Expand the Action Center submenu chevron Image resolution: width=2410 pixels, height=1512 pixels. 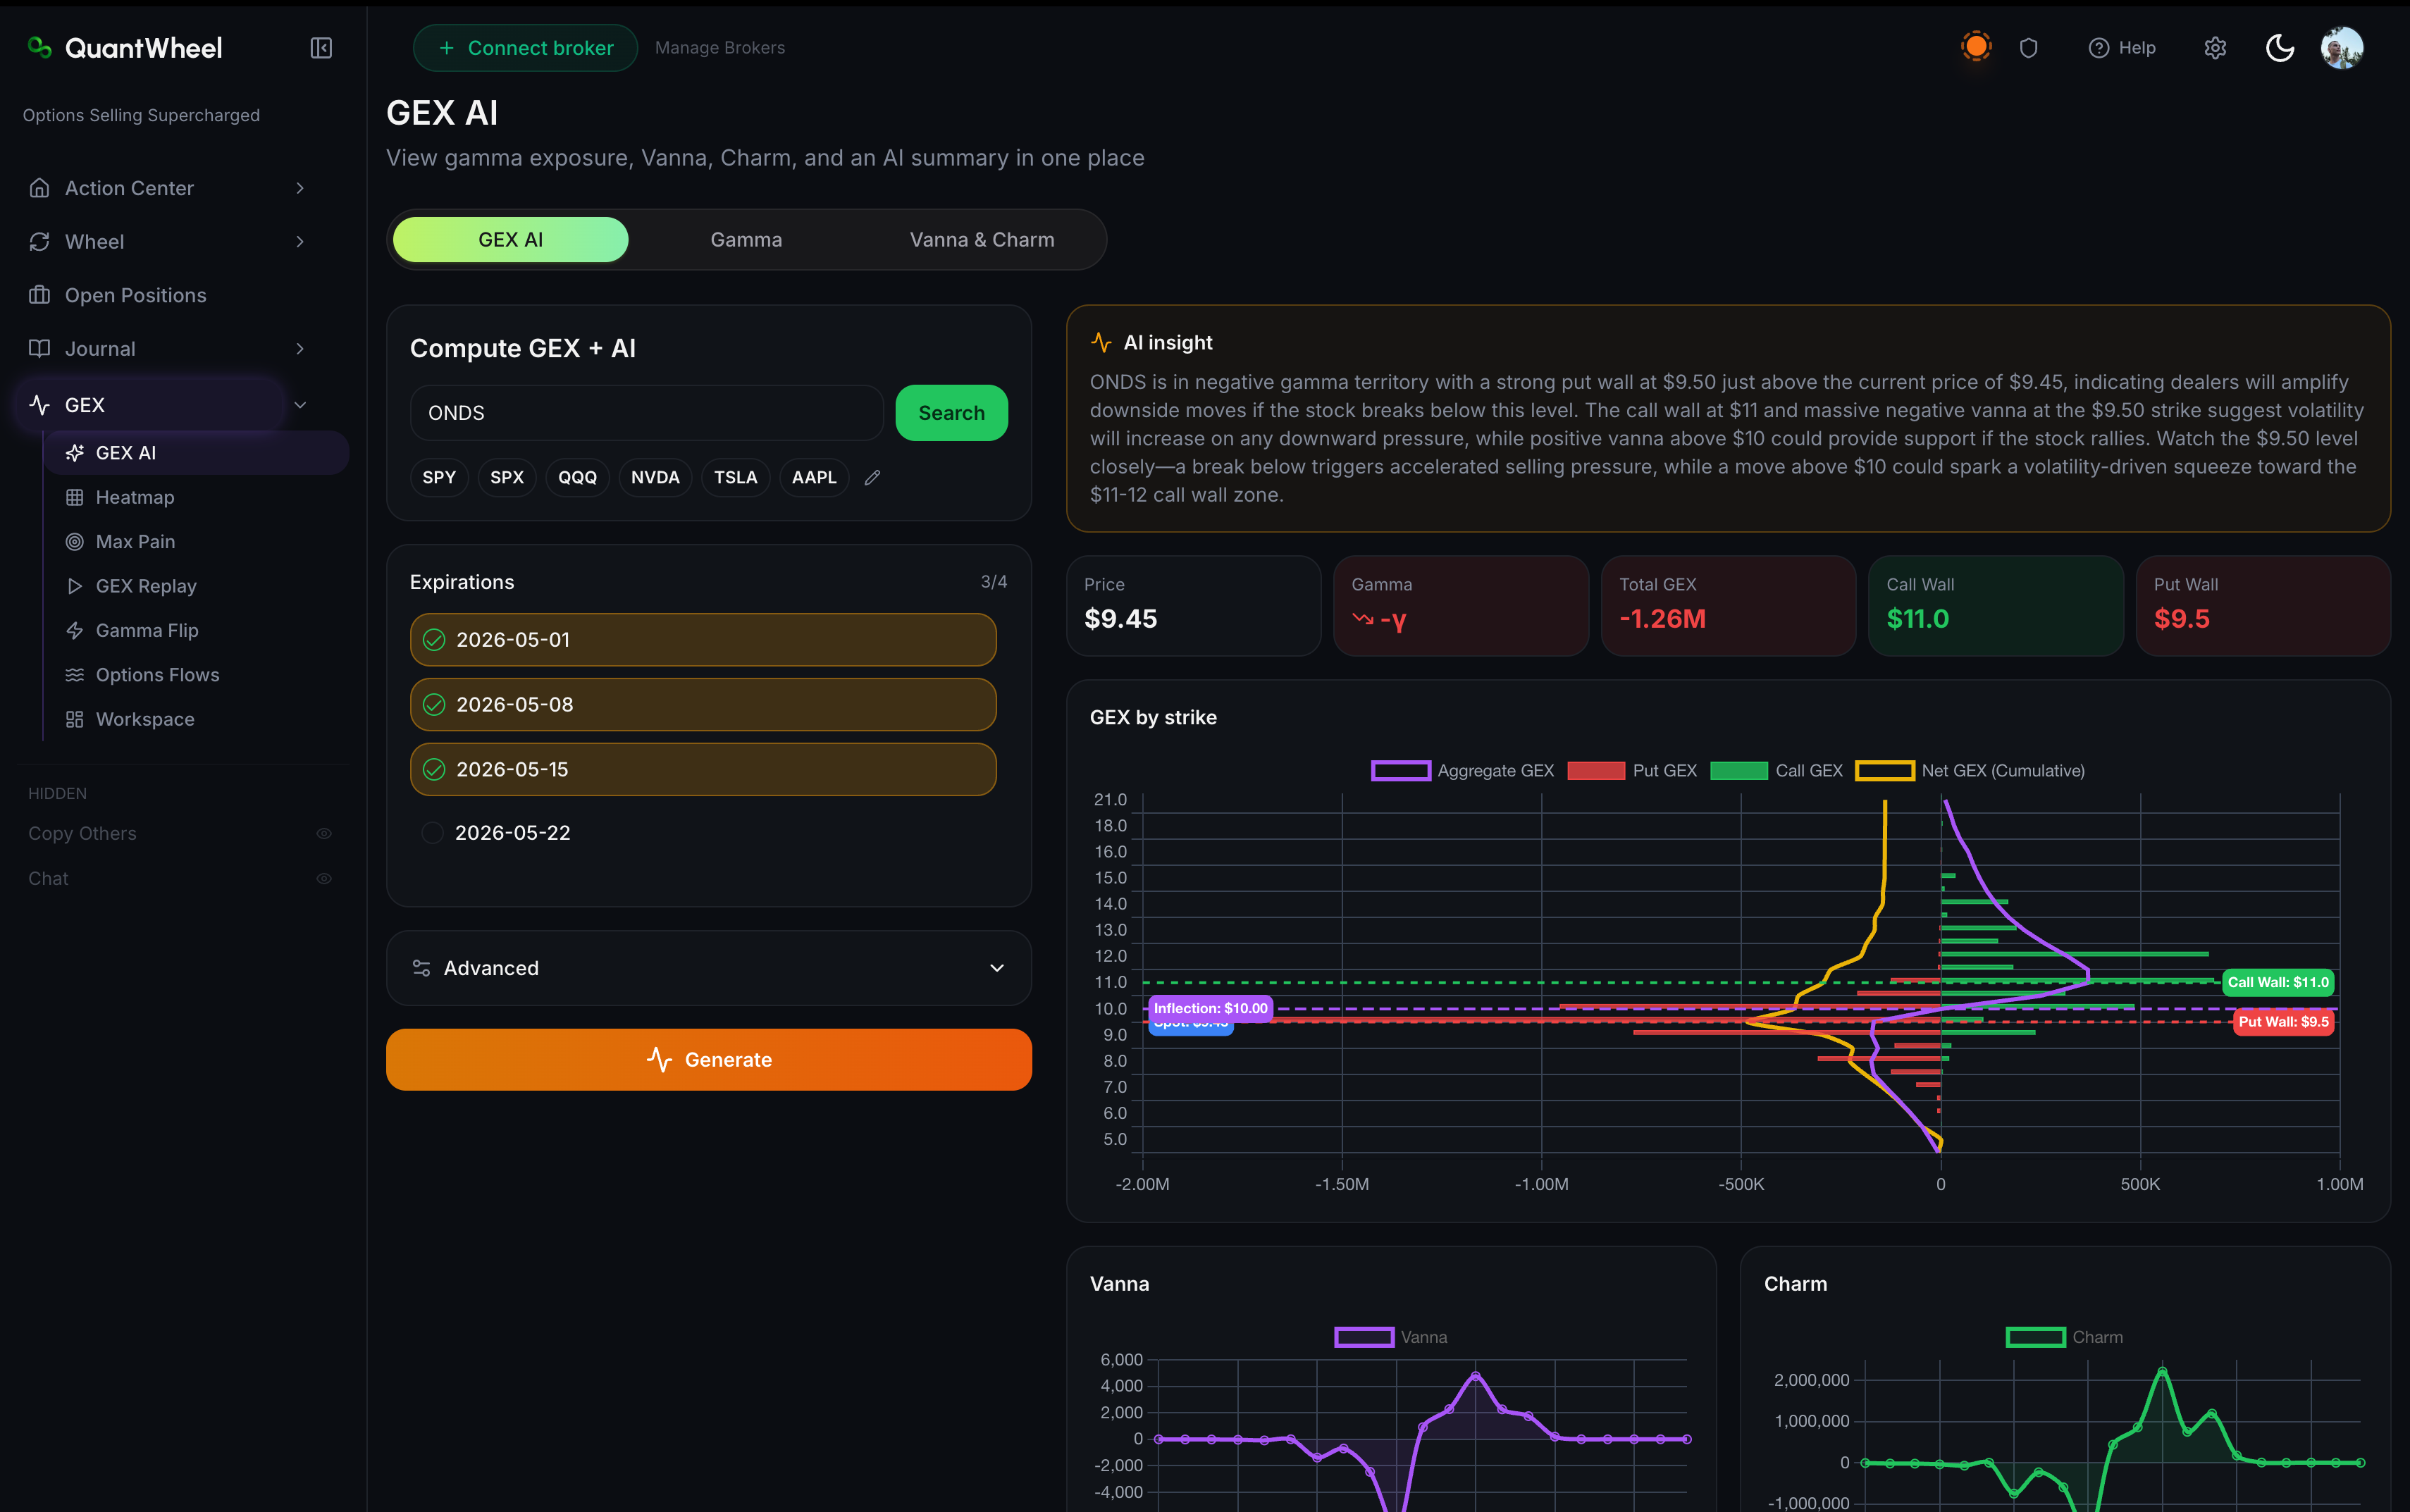300,188
